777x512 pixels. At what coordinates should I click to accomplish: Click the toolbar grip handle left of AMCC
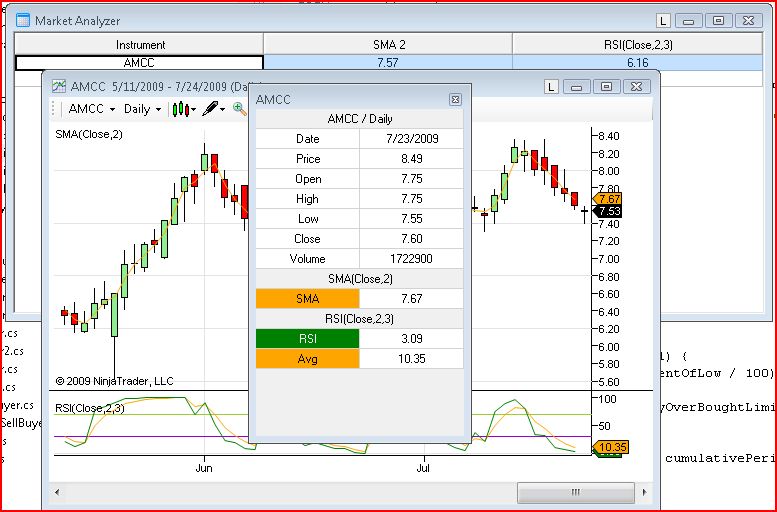(54, 109)
